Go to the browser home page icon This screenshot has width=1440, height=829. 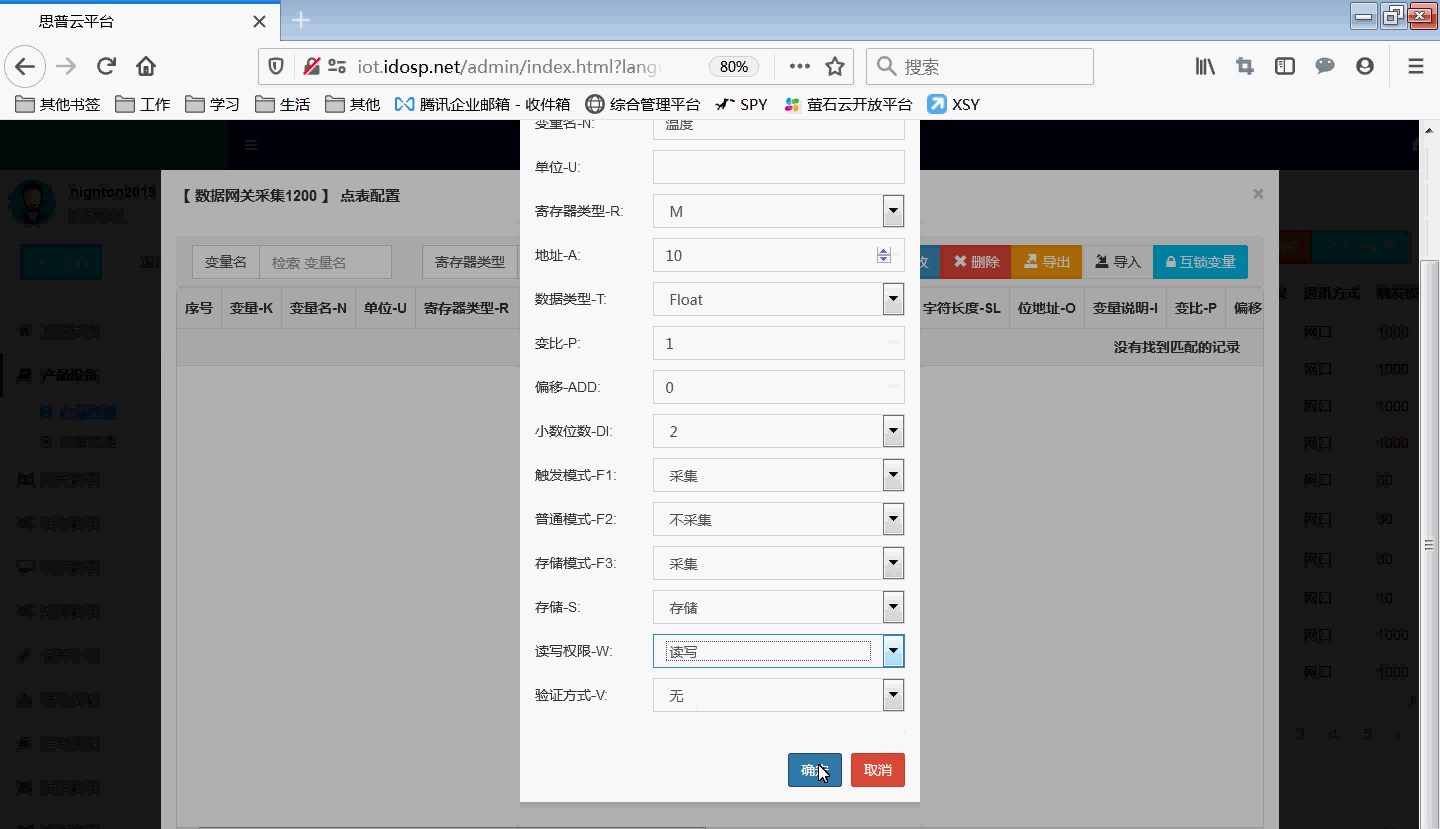[146, 67]
